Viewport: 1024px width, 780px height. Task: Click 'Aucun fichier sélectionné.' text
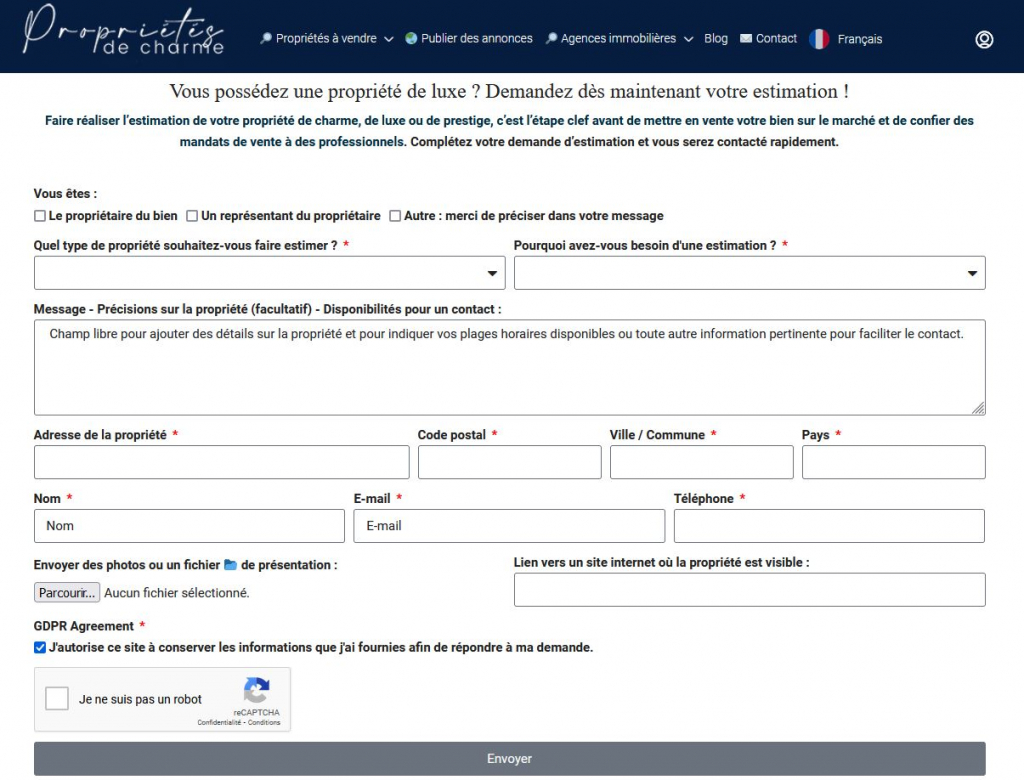coord(177,593)
